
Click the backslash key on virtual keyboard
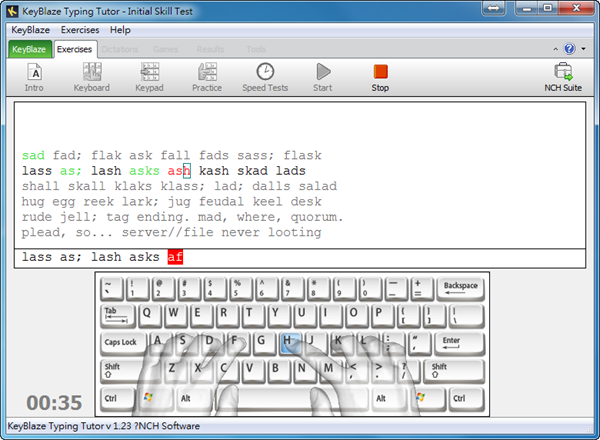click(467, 316)
